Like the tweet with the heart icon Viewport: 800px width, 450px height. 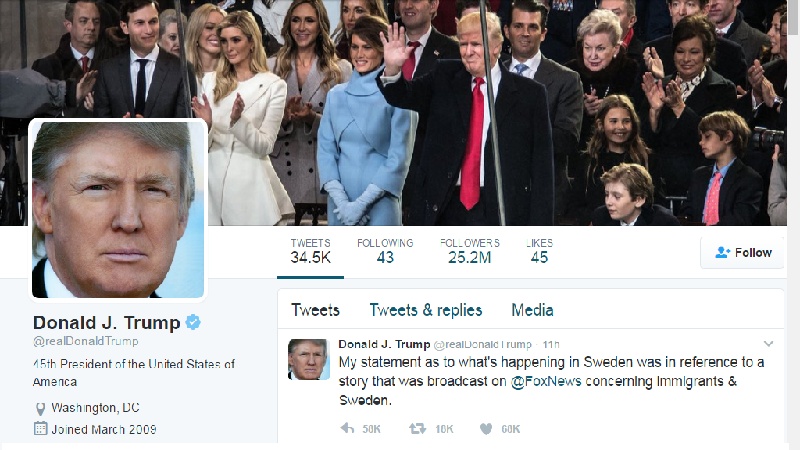pyautogui.click(x=486, y=429)
